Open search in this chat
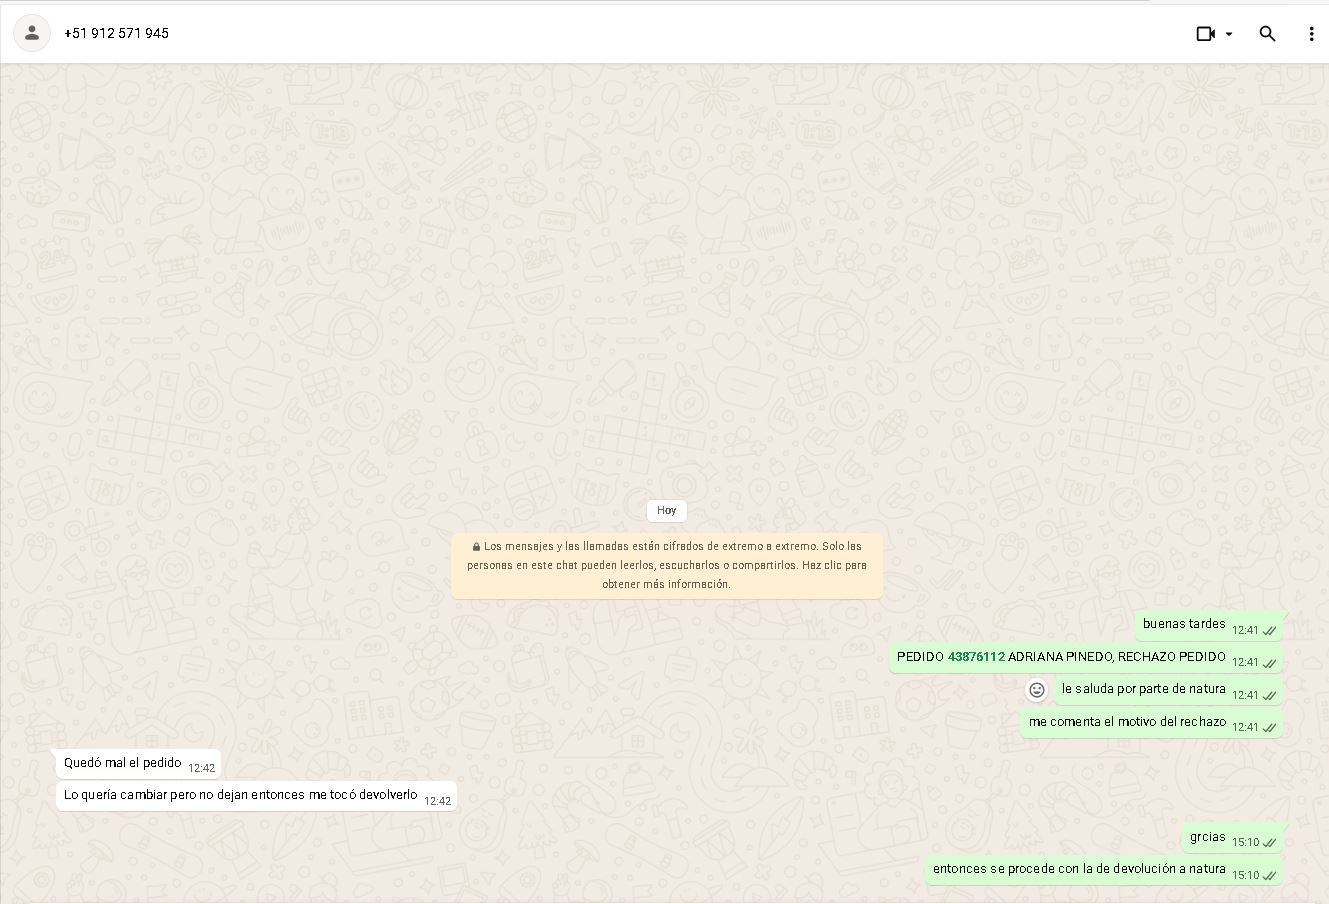Viewport: 1329px width, 904px height. [x=1267, y=34]
